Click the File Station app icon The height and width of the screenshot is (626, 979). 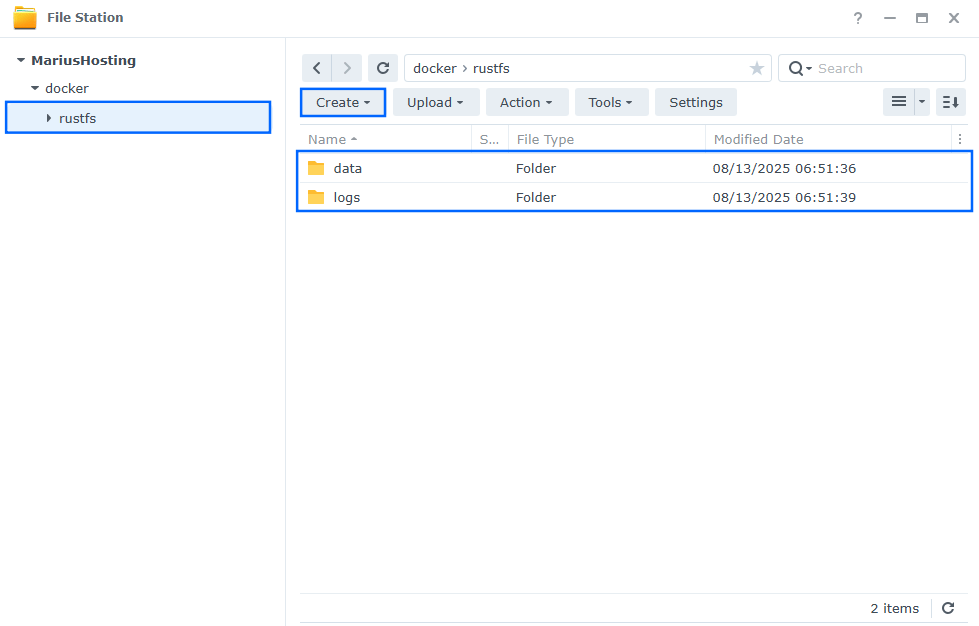click(x=25, y=17)
